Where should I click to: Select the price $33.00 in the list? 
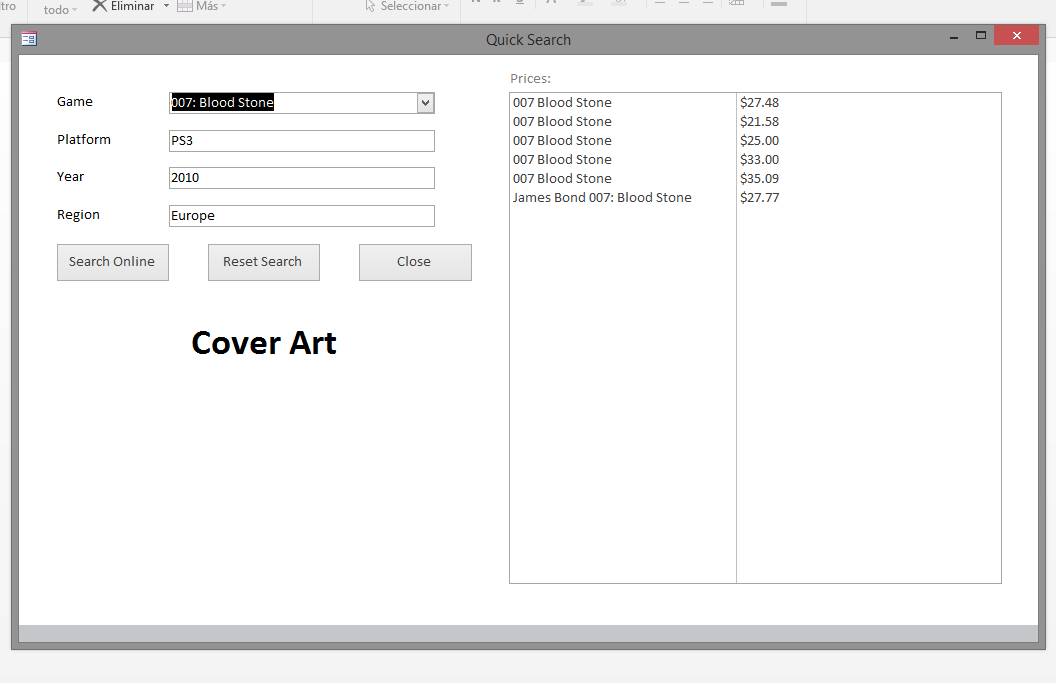coord(759,160)
